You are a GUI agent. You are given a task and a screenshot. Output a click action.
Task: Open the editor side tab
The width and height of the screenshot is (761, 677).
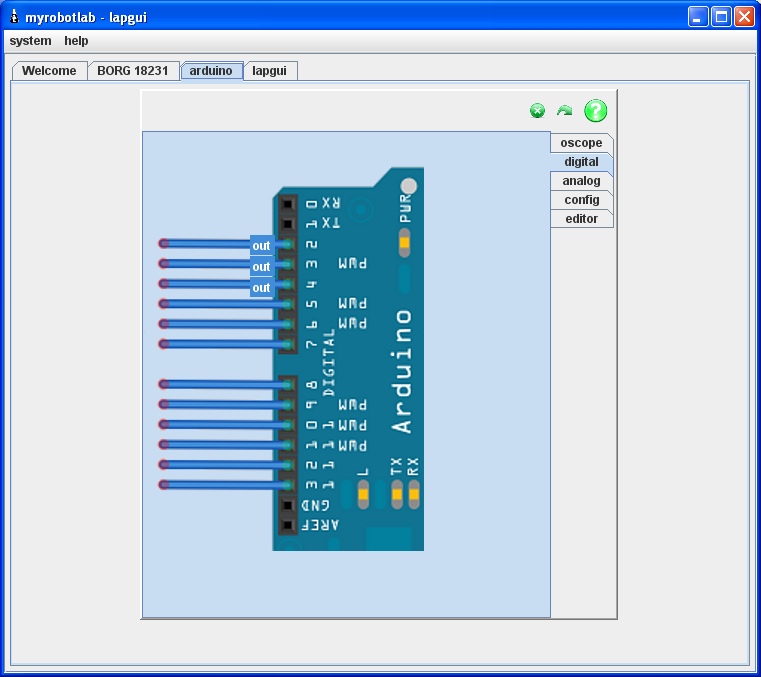point(581,218)
